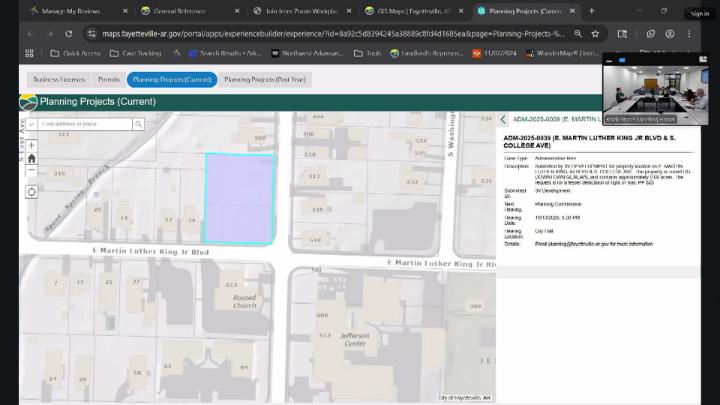The width and height of the screenshot is (720, 405).
Task: Zoom in on the map
Action: click(32, 146)
